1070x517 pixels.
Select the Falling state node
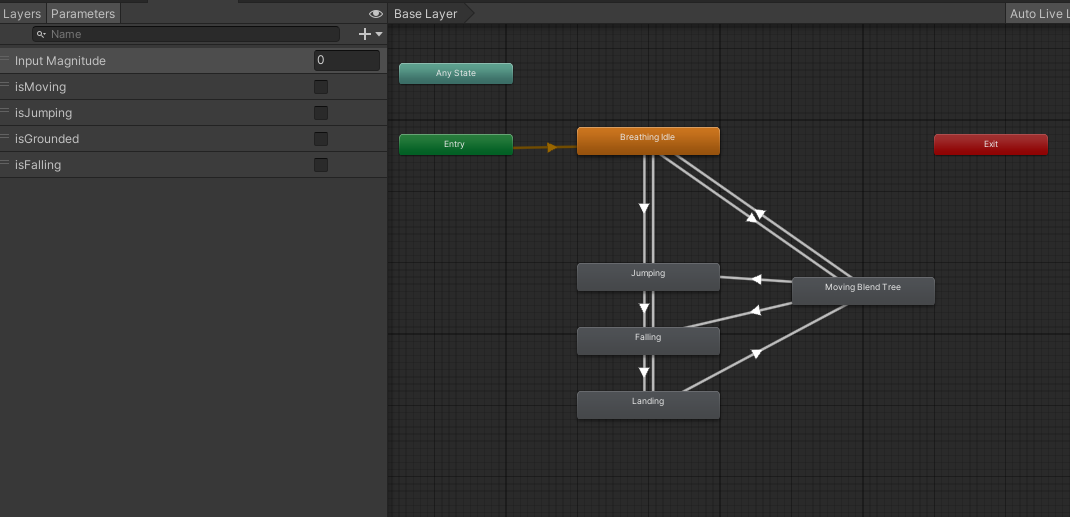point(648,341)
